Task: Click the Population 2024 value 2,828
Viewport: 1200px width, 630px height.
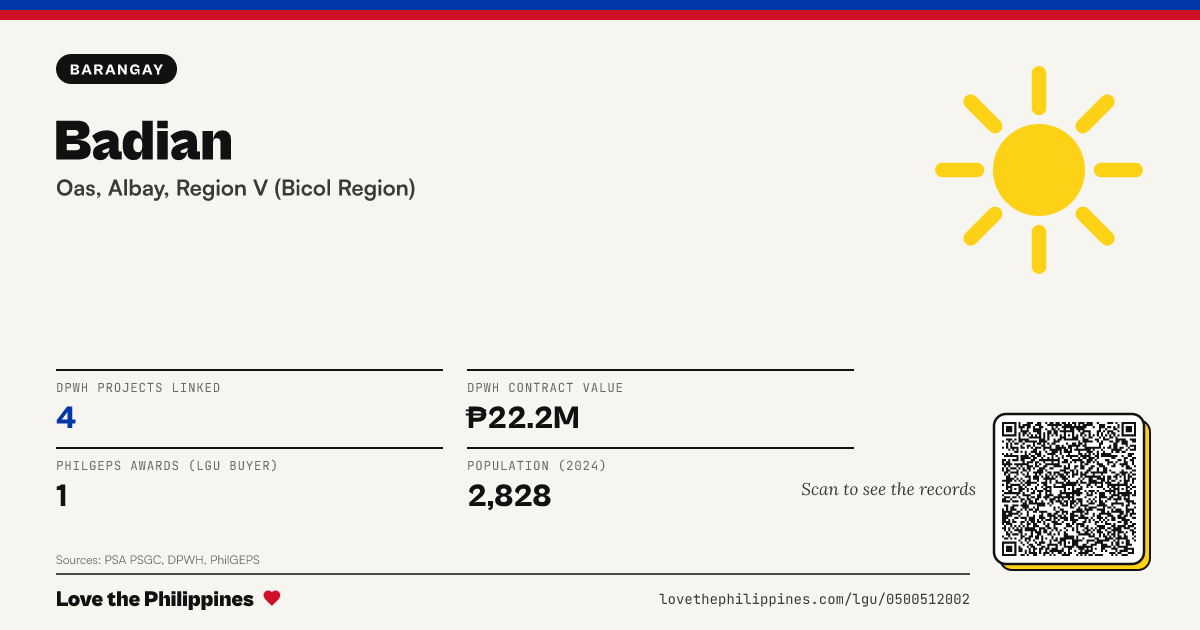Action: pos(509,495)
